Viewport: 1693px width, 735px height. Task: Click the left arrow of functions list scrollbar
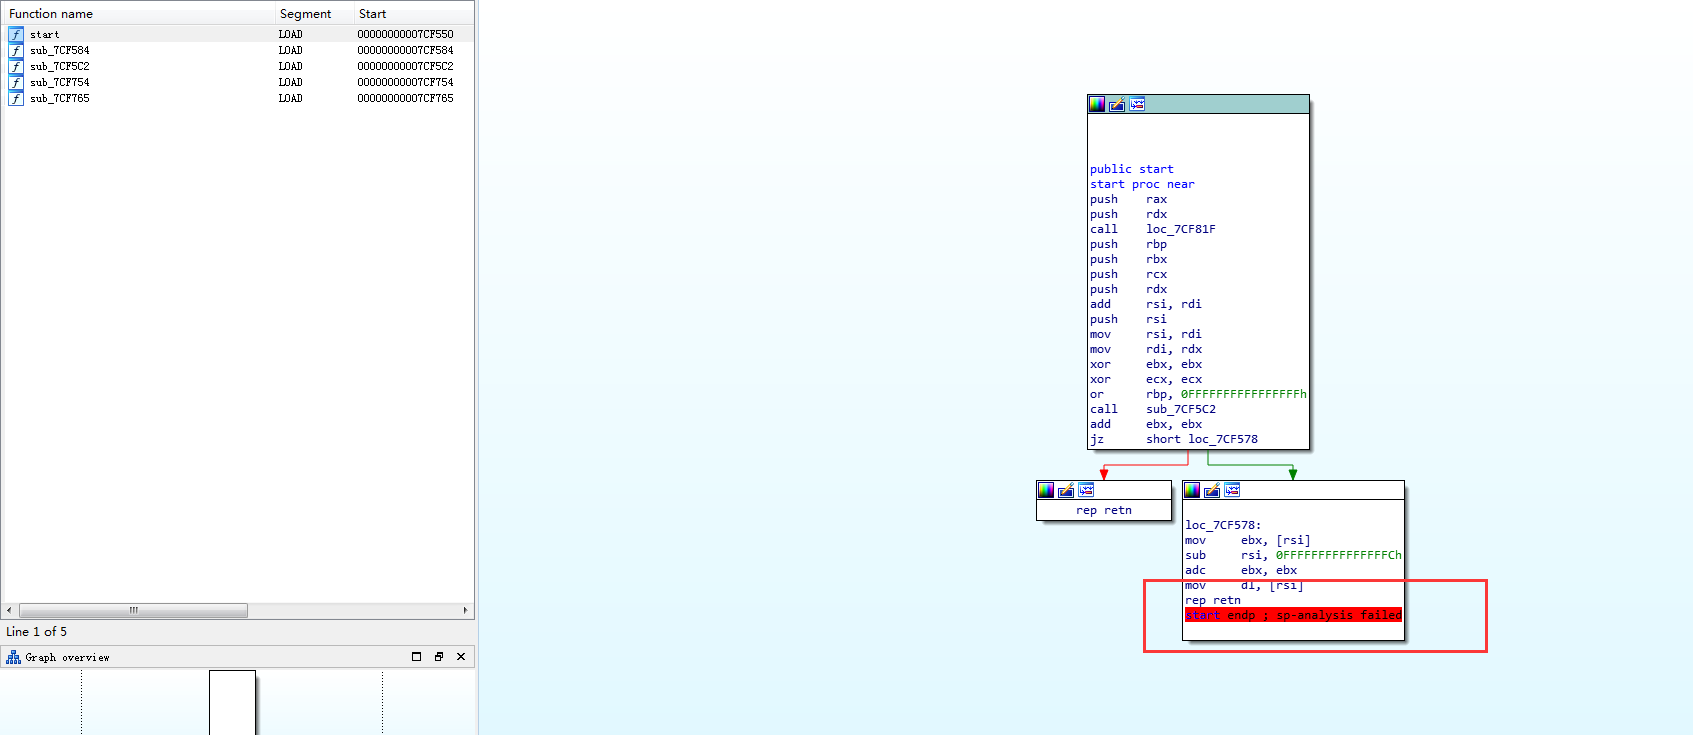point(9,610)
